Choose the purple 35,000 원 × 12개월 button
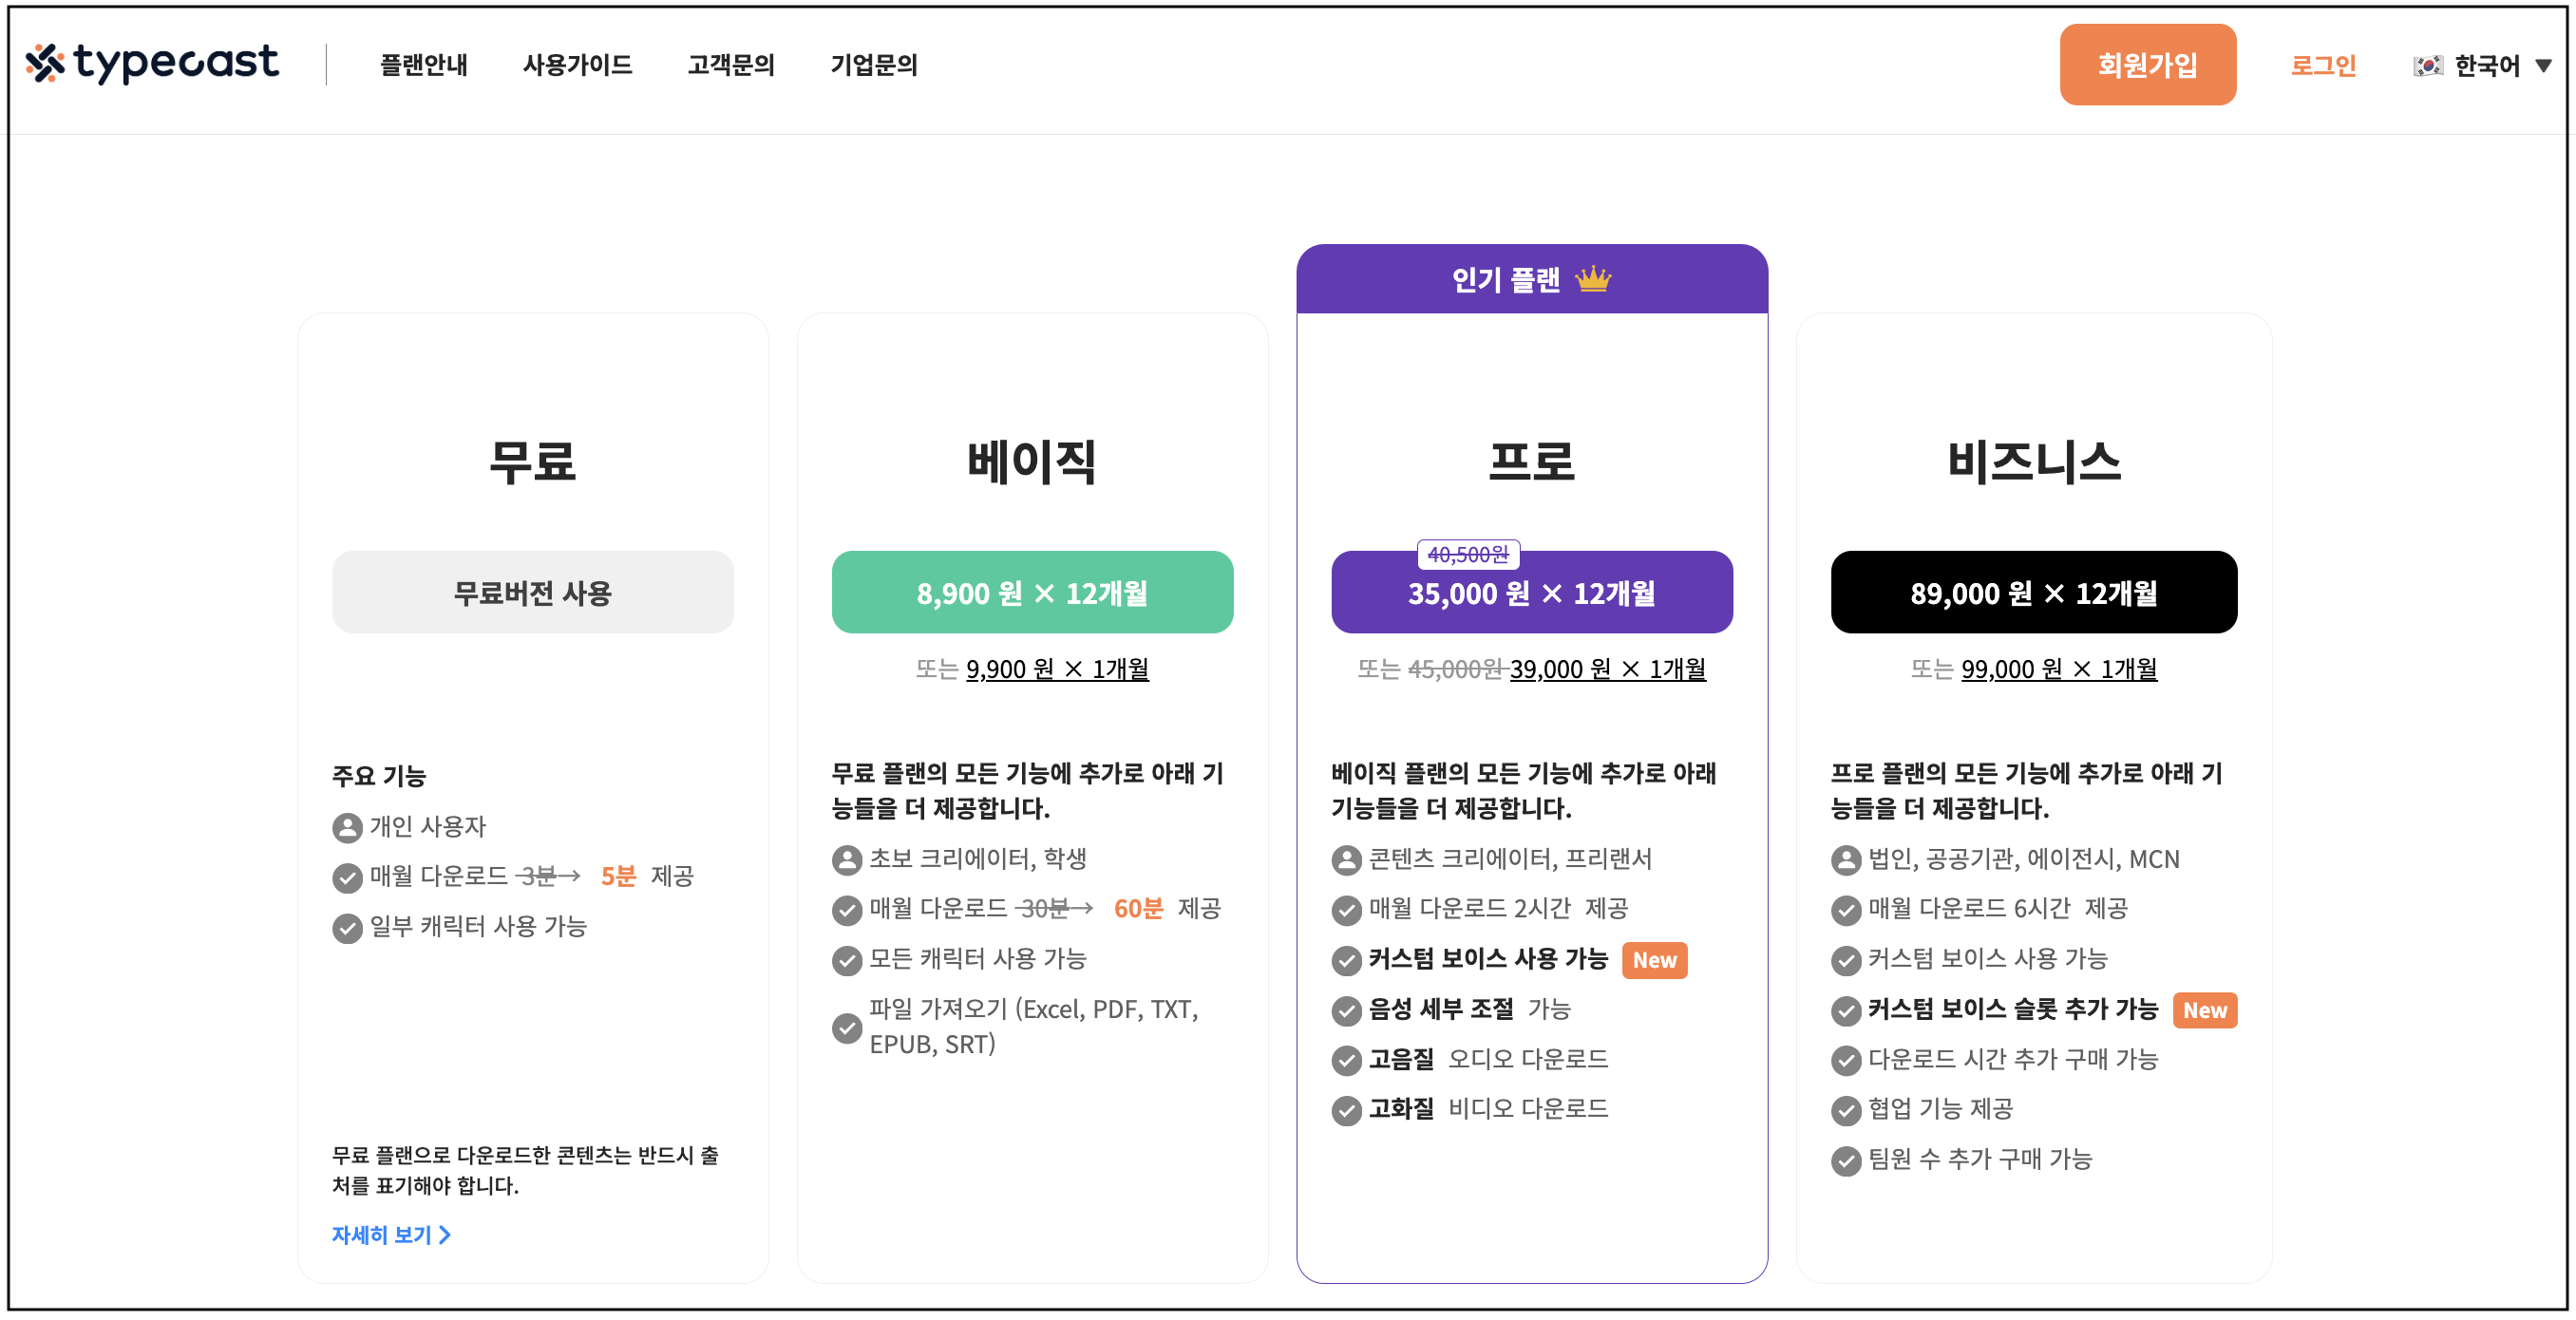Screen dimensions: 2576x1320 pyautogui.click(x=1531, y=593)
